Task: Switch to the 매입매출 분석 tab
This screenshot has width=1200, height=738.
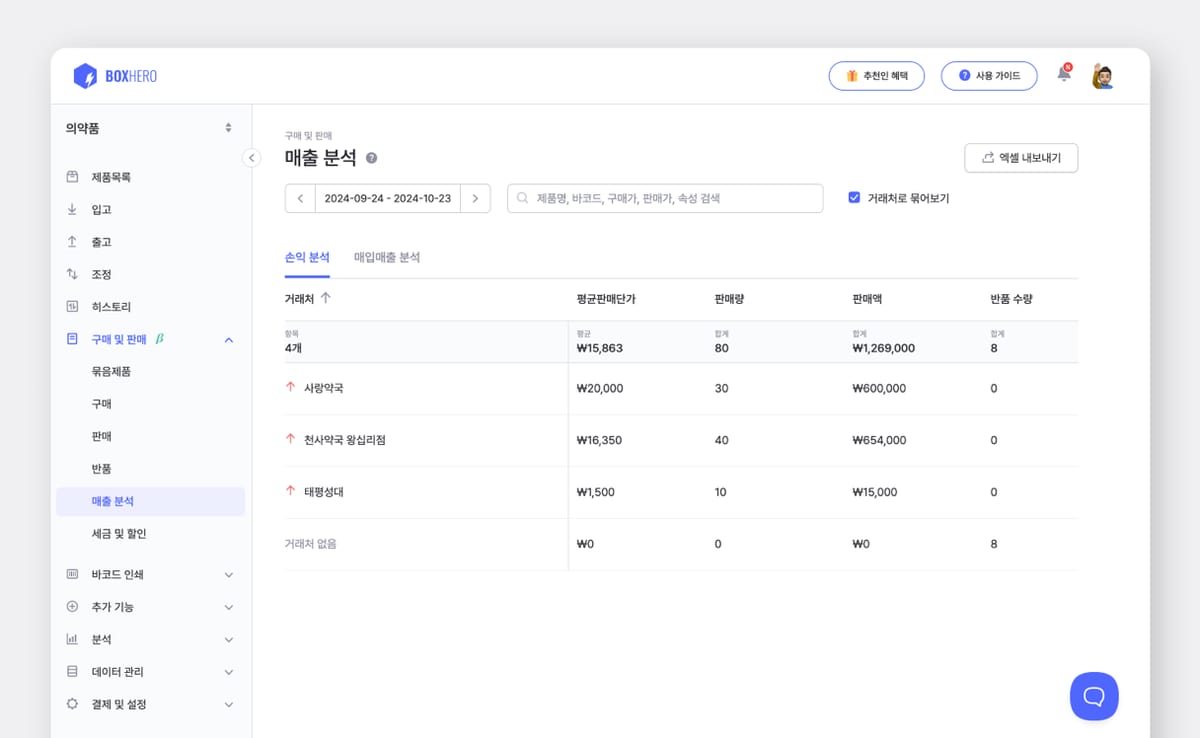Action: click(x=388, y=255)
